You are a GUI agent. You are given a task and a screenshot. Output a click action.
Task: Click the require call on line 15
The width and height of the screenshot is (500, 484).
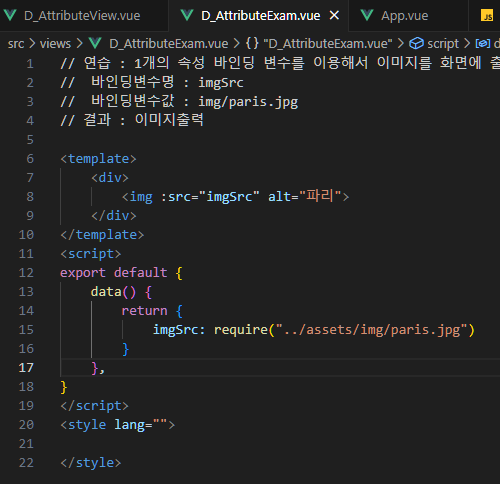pyautogui.click(x=241, y=330)
